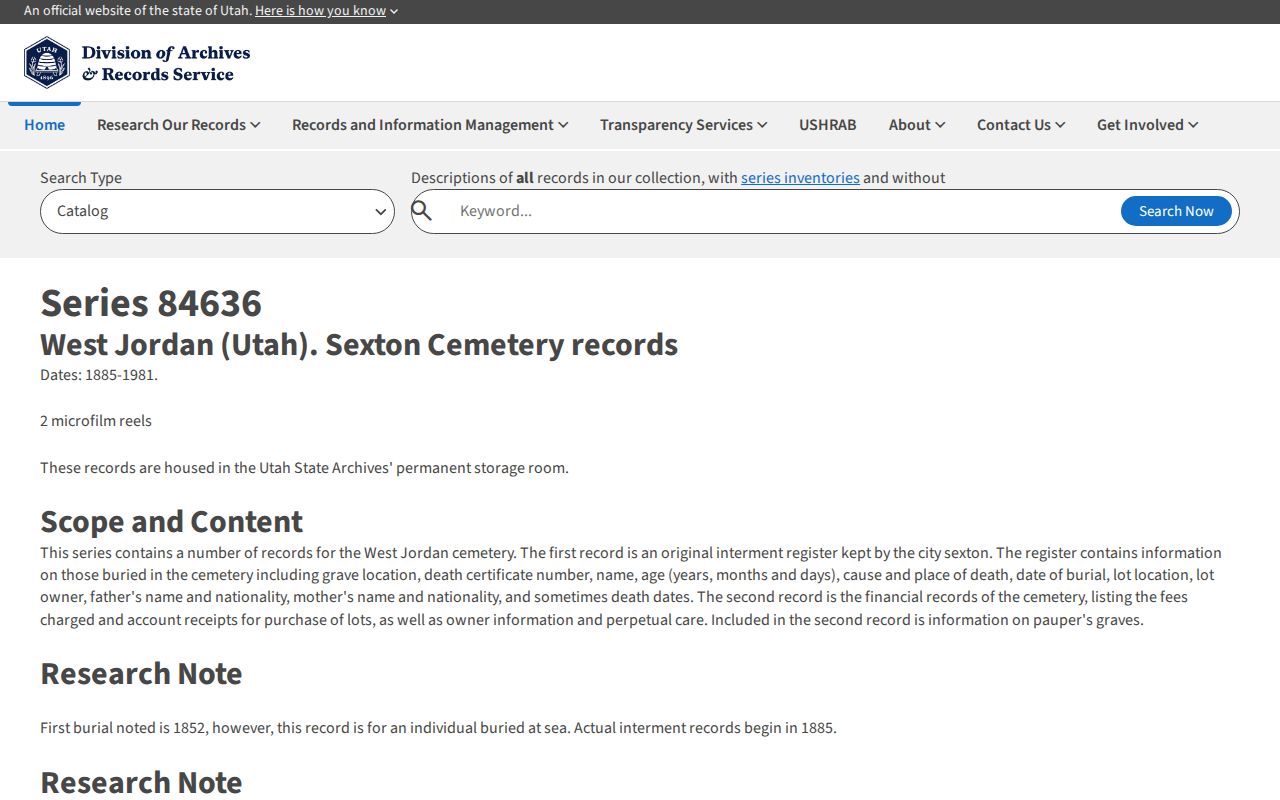Viewport: 1280px width, 800px height.
Task: Click the Utah State Archives beehive logo
Action: [x=47, y=63]
